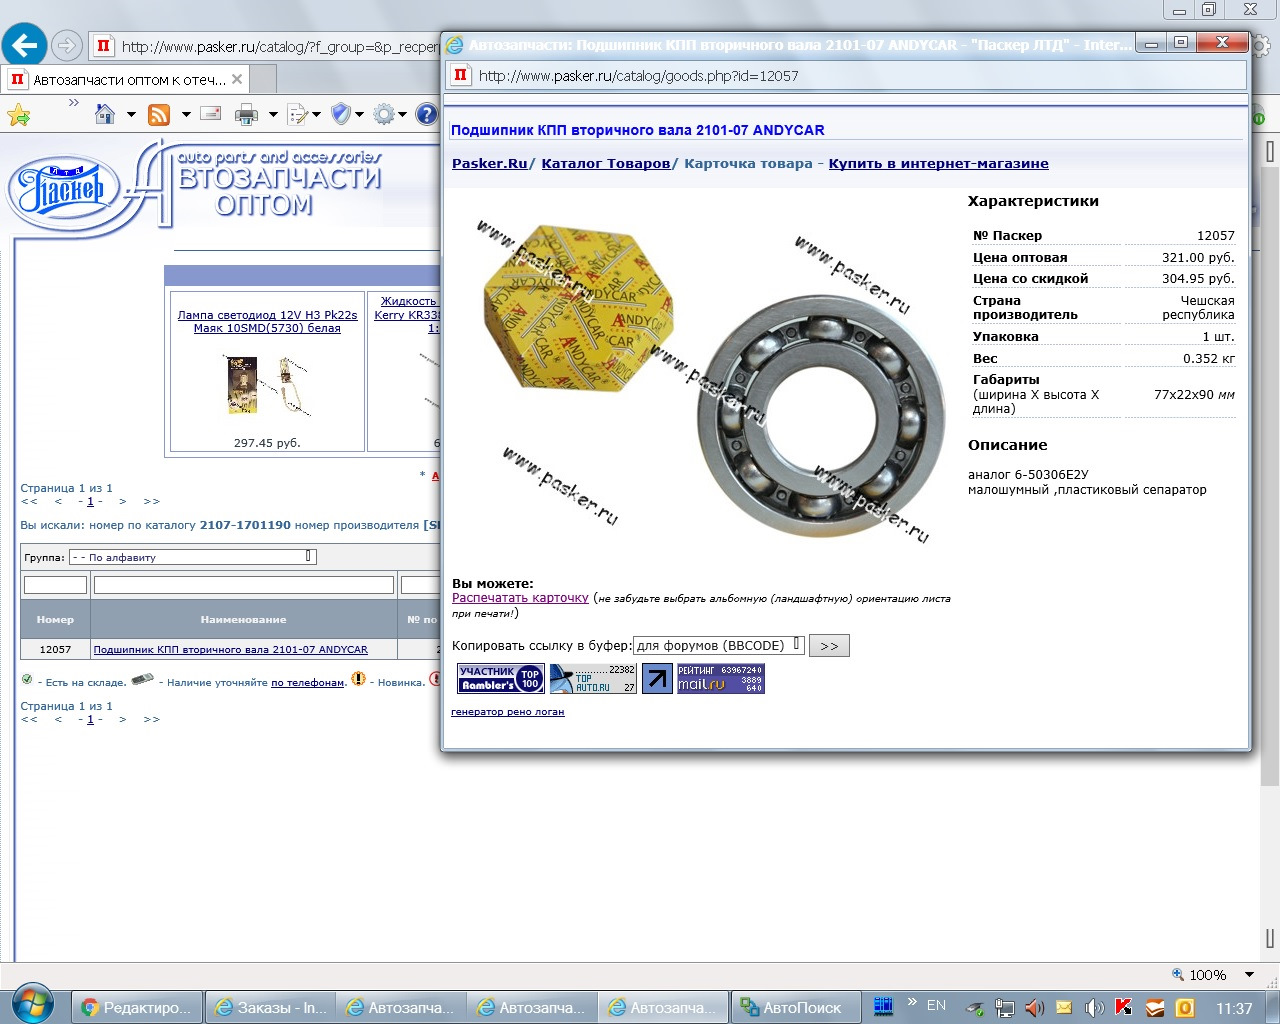1280x1024 pixels.
Task: Open the Safety shield icon
Action: 341,114
